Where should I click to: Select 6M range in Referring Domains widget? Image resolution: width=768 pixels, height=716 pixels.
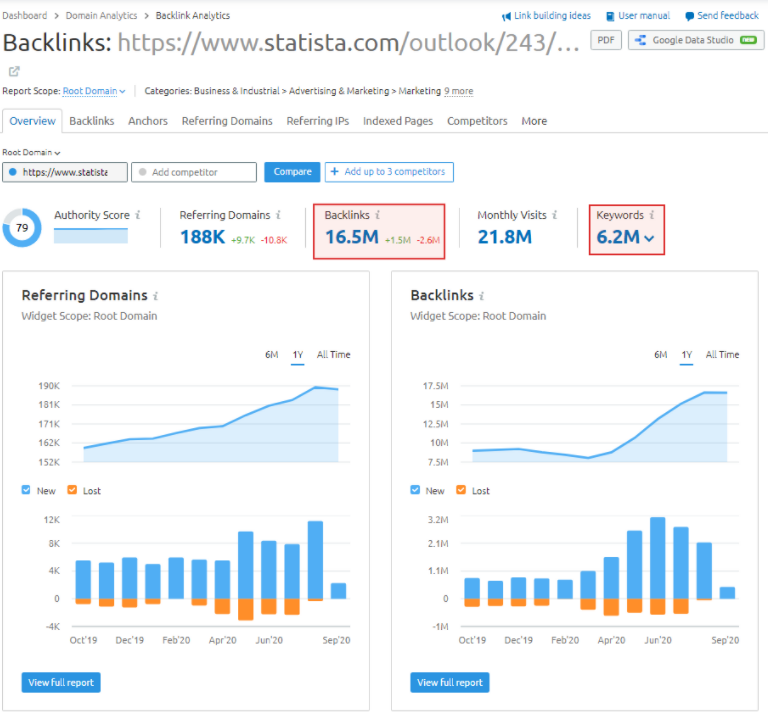coord(271,355)
